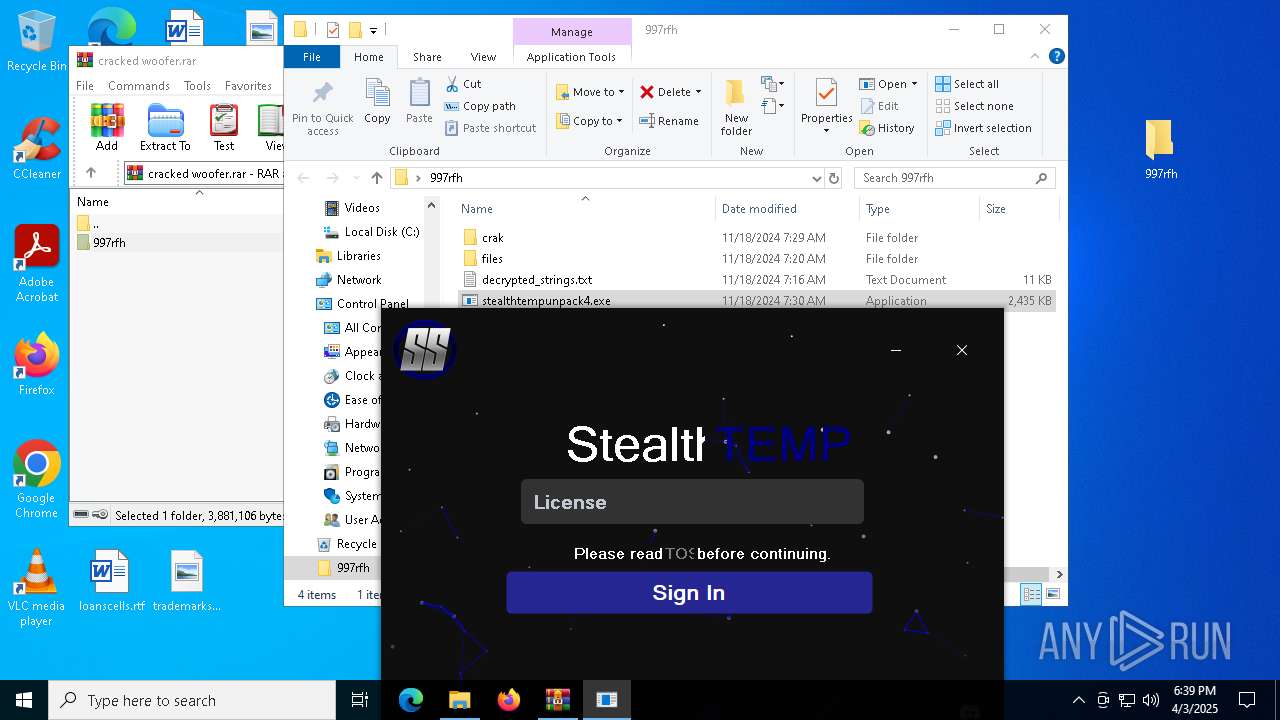
Task: Click the Task View taskbar icon
Action: click(x=360, y=700)
